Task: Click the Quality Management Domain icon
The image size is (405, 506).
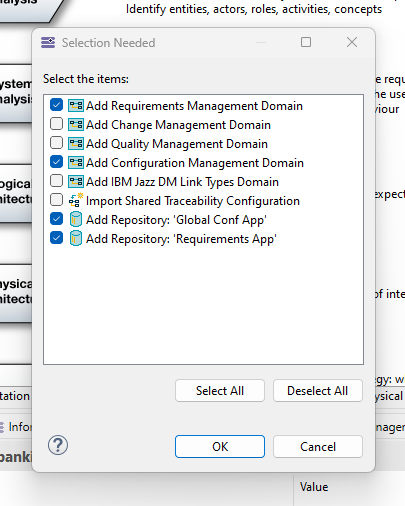Action: 76,144
